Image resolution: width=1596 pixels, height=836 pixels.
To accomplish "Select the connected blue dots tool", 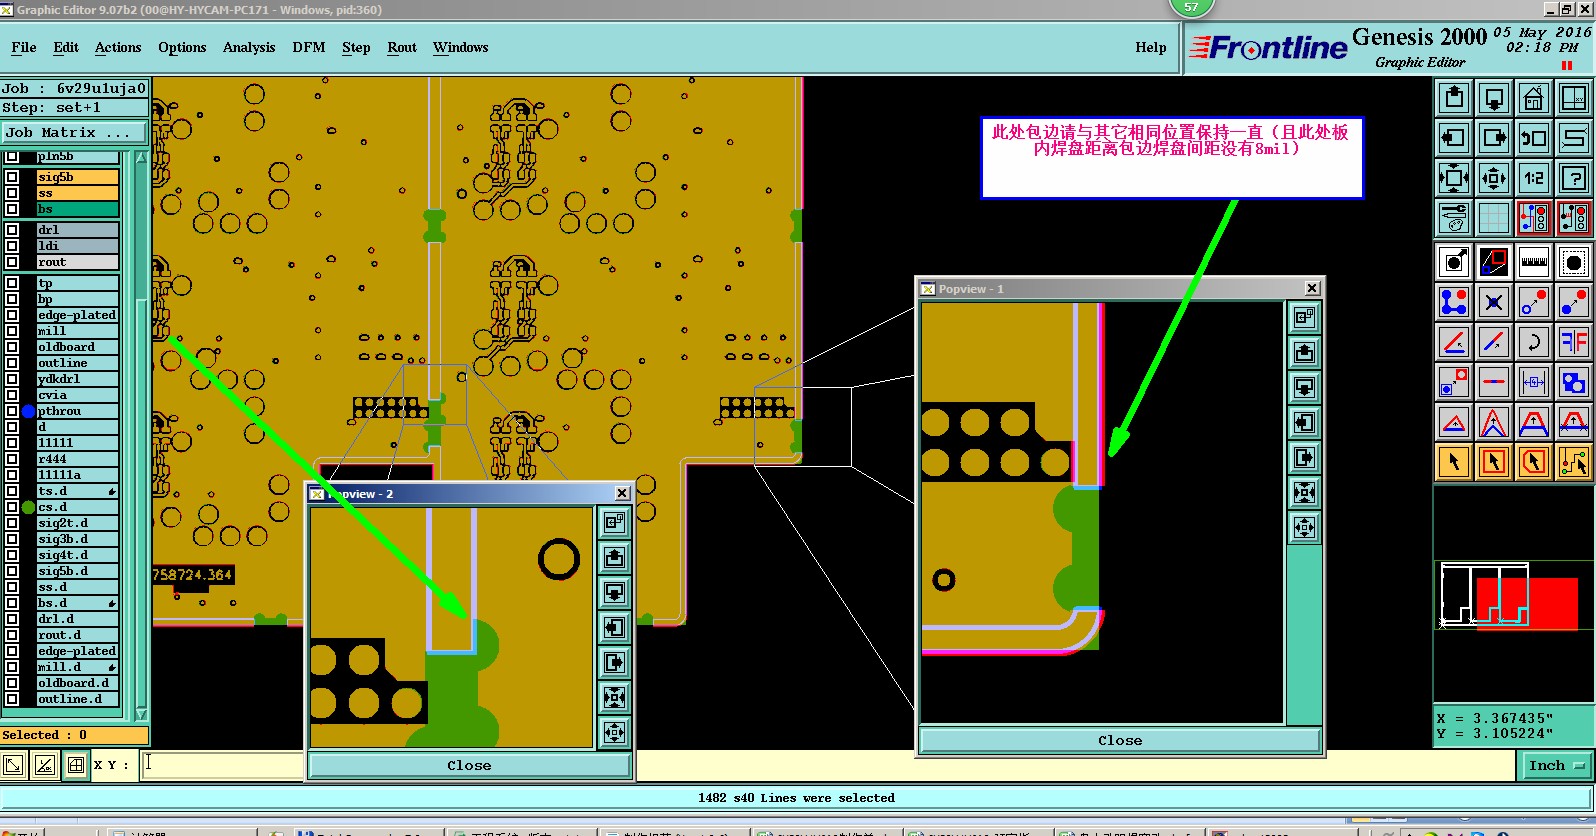I will (x=1454, y=302).
